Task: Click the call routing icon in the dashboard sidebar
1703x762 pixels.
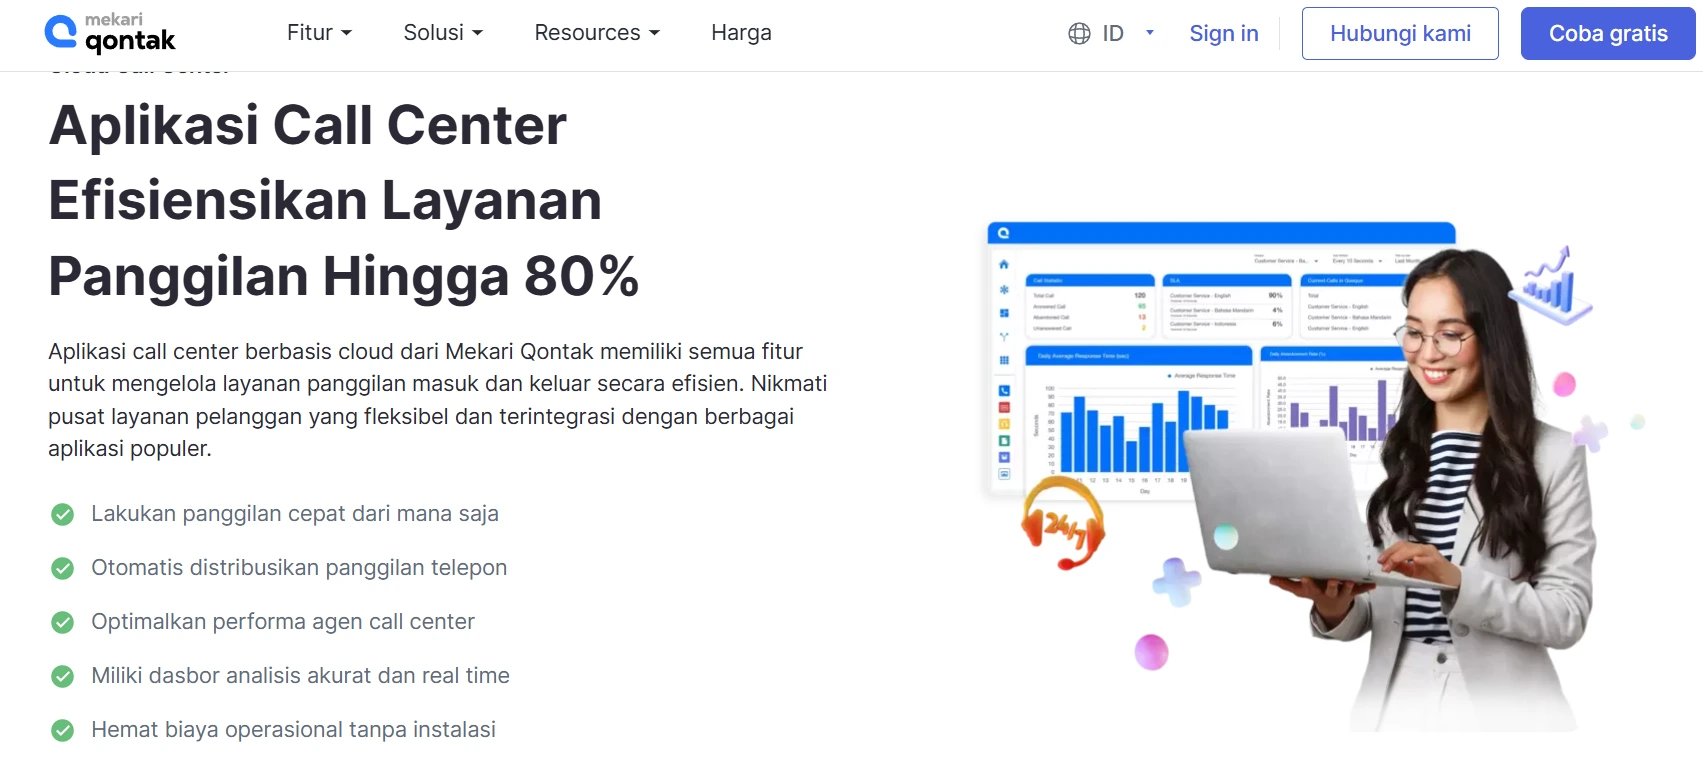Action: (x=1003, y=336)
